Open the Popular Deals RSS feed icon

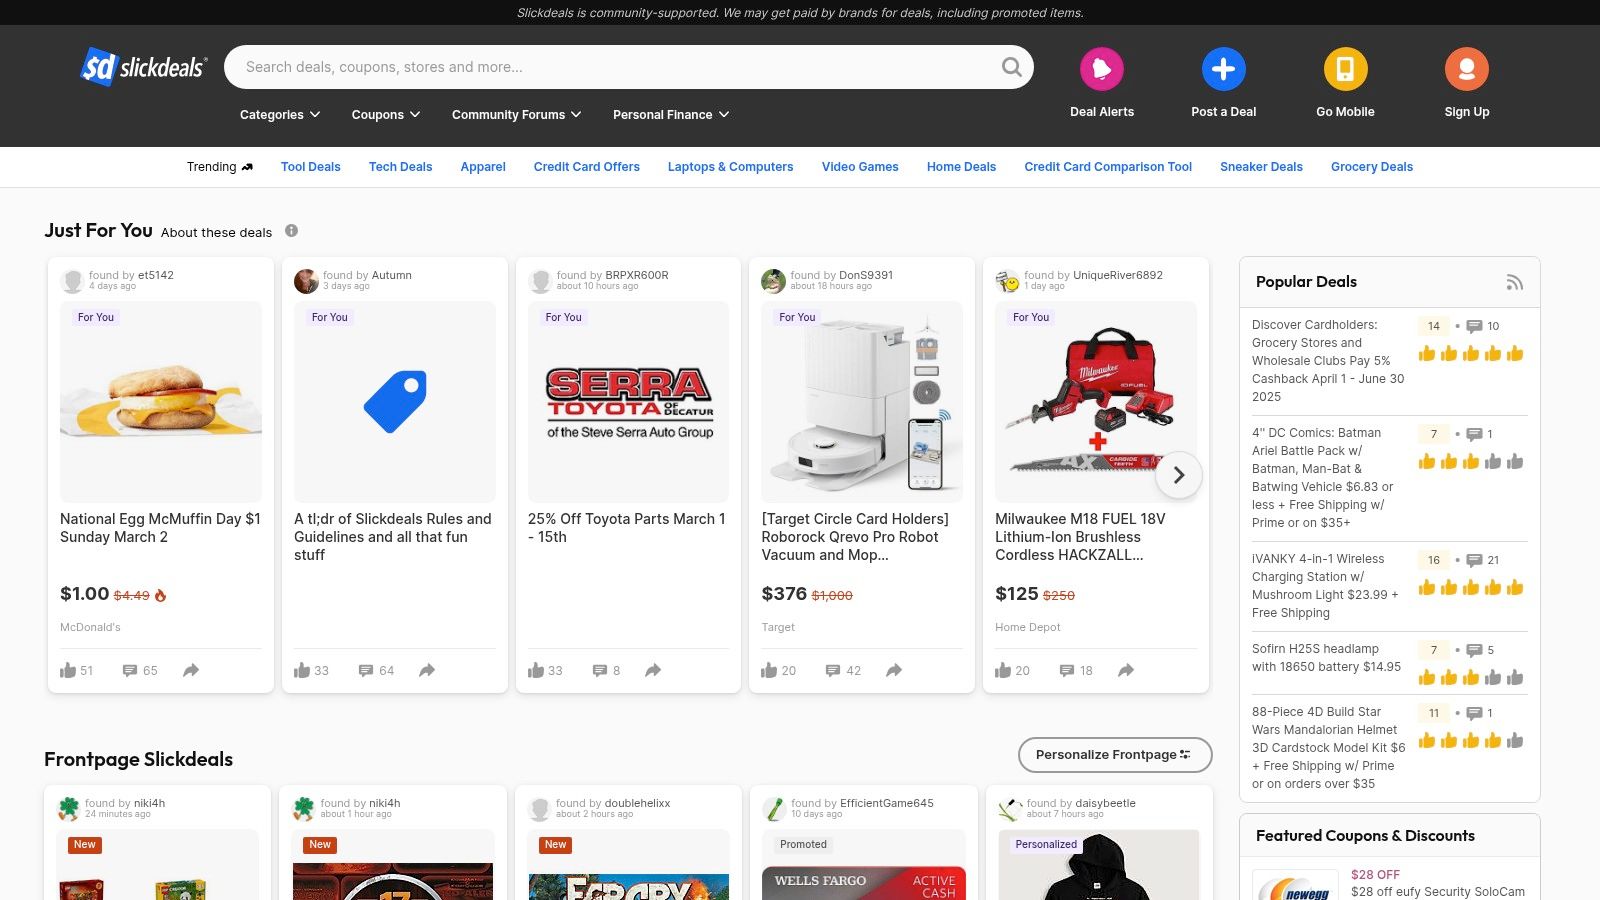(1515, 282)
